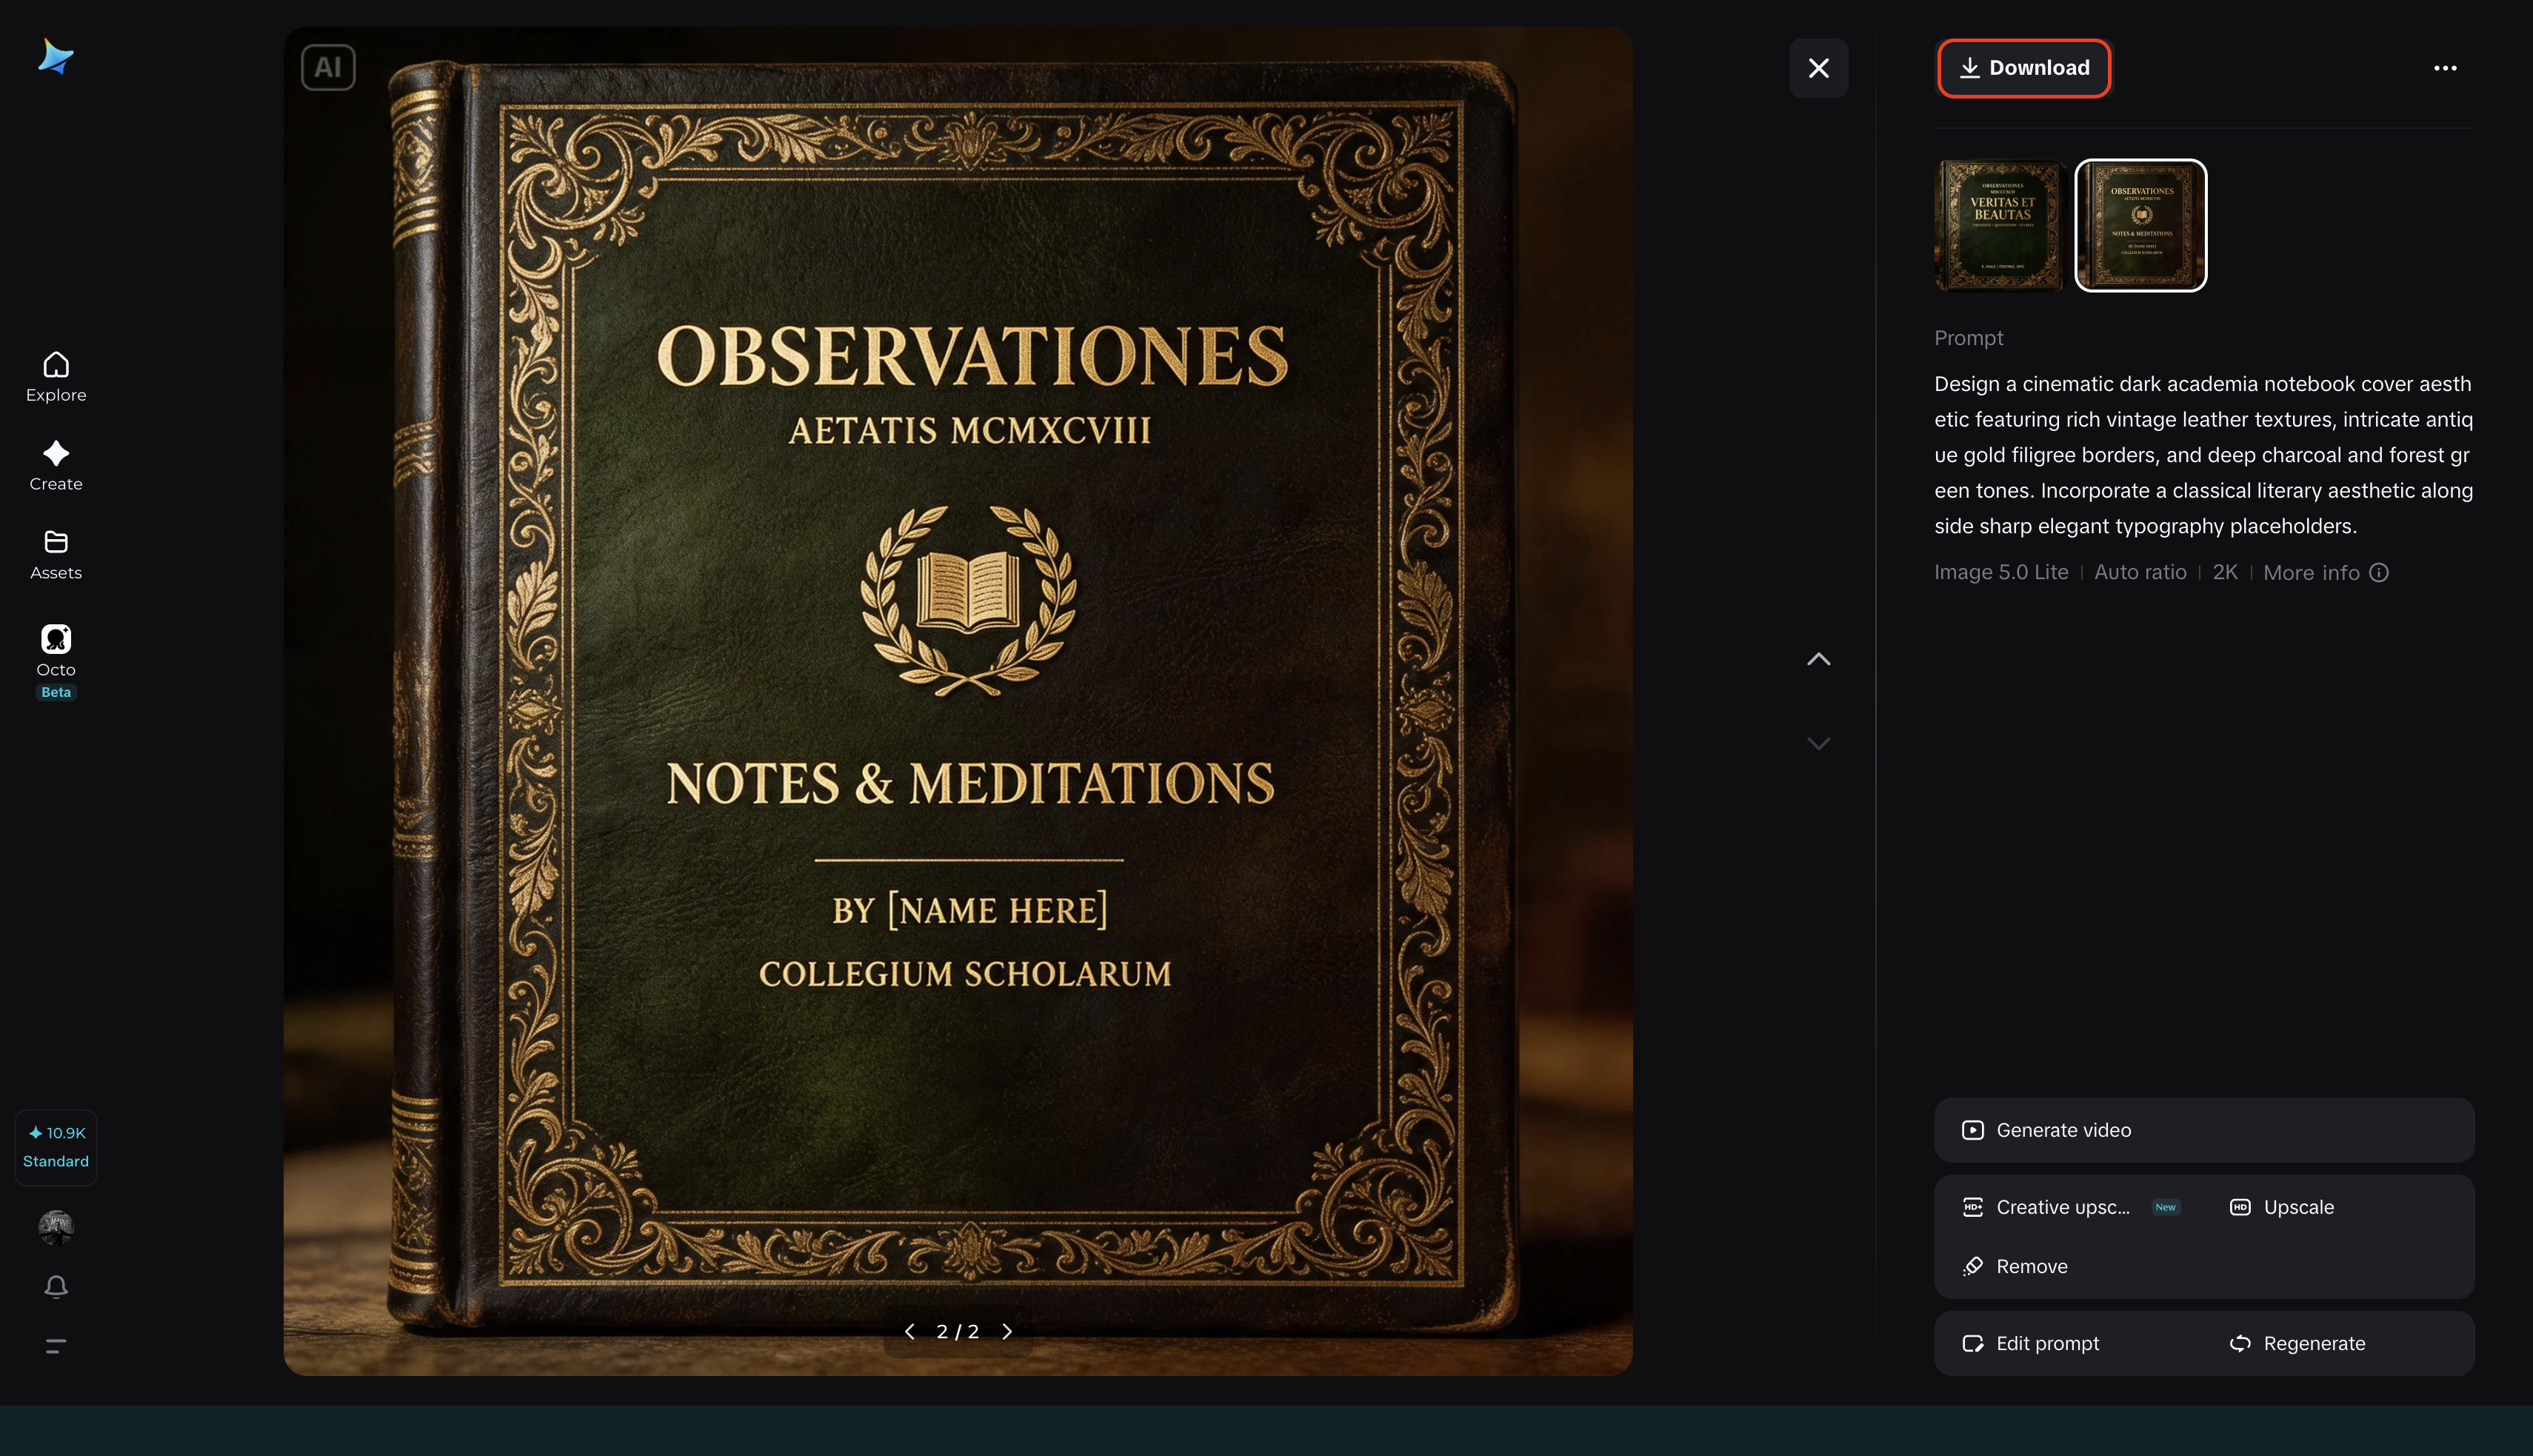Open the 10.9K Standard credits badge
Viewport: 2533px width, 1456px height.
[x=56, y=1147]
